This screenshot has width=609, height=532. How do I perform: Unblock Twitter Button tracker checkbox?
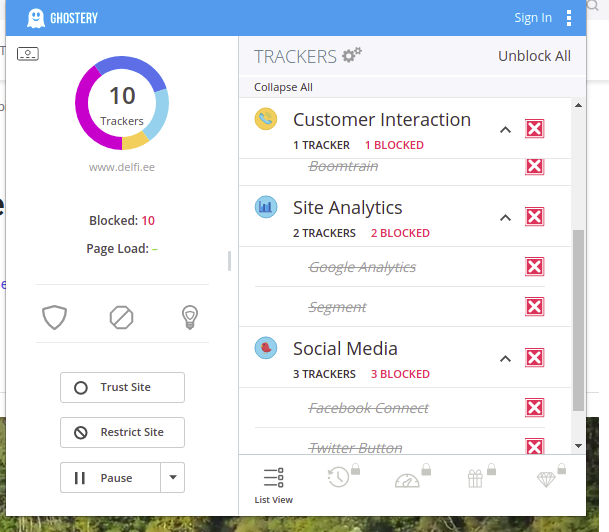534,447
